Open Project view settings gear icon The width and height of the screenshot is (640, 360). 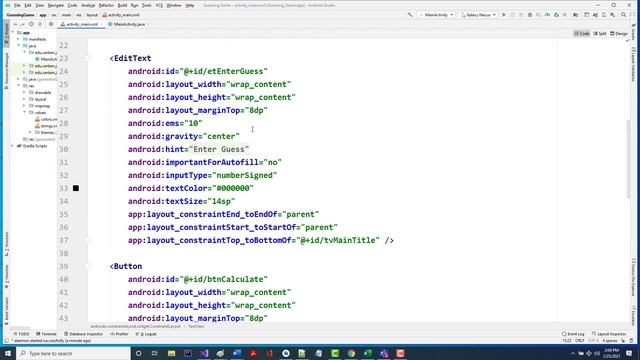(51, 24)
